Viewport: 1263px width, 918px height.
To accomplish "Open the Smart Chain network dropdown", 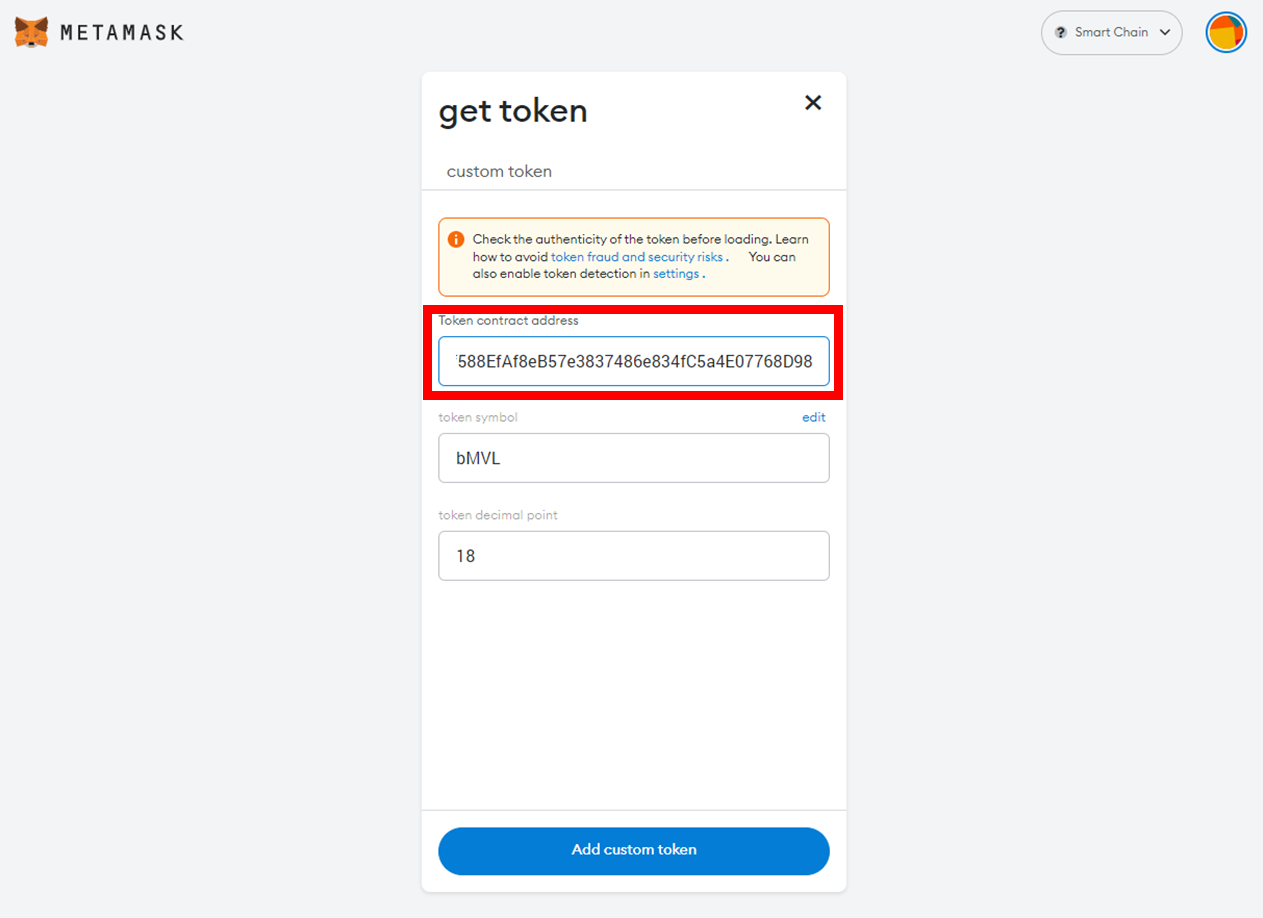I will tap(1111, 33).
